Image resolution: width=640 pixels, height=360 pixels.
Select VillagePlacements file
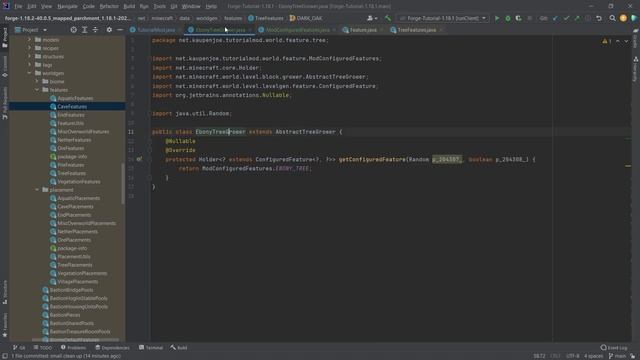pos(78,282)
